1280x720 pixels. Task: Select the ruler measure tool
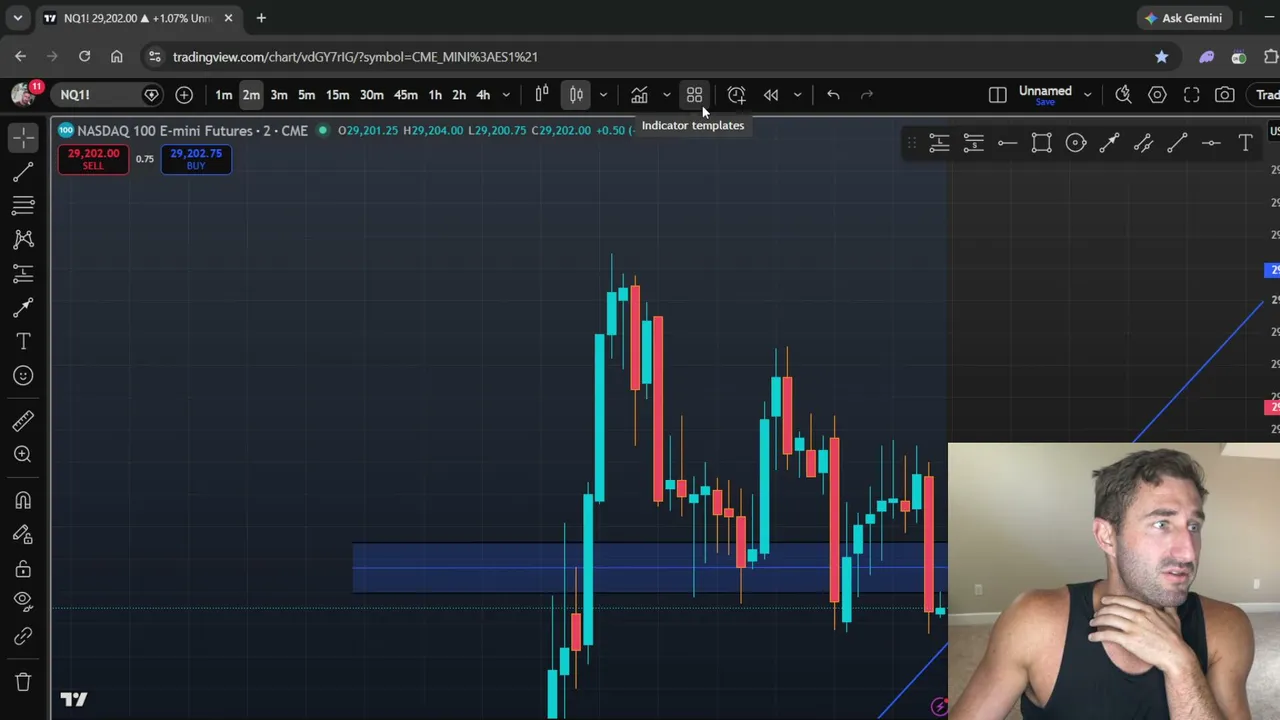[x=23, y=420]
